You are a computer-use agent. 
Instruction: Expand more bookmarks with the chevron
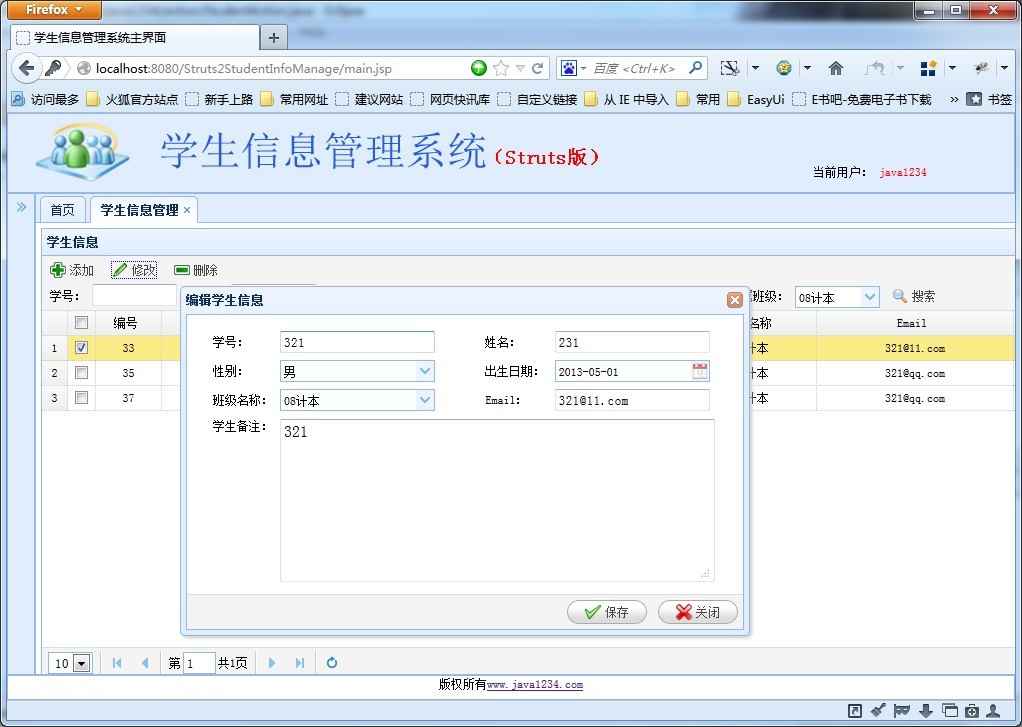(x=954, y=99)
